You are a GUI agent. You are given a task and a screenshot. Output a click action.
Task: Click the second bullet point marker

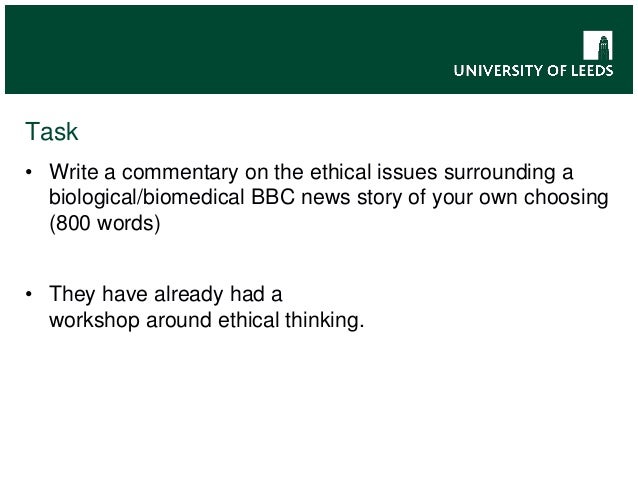coord(28,294)
